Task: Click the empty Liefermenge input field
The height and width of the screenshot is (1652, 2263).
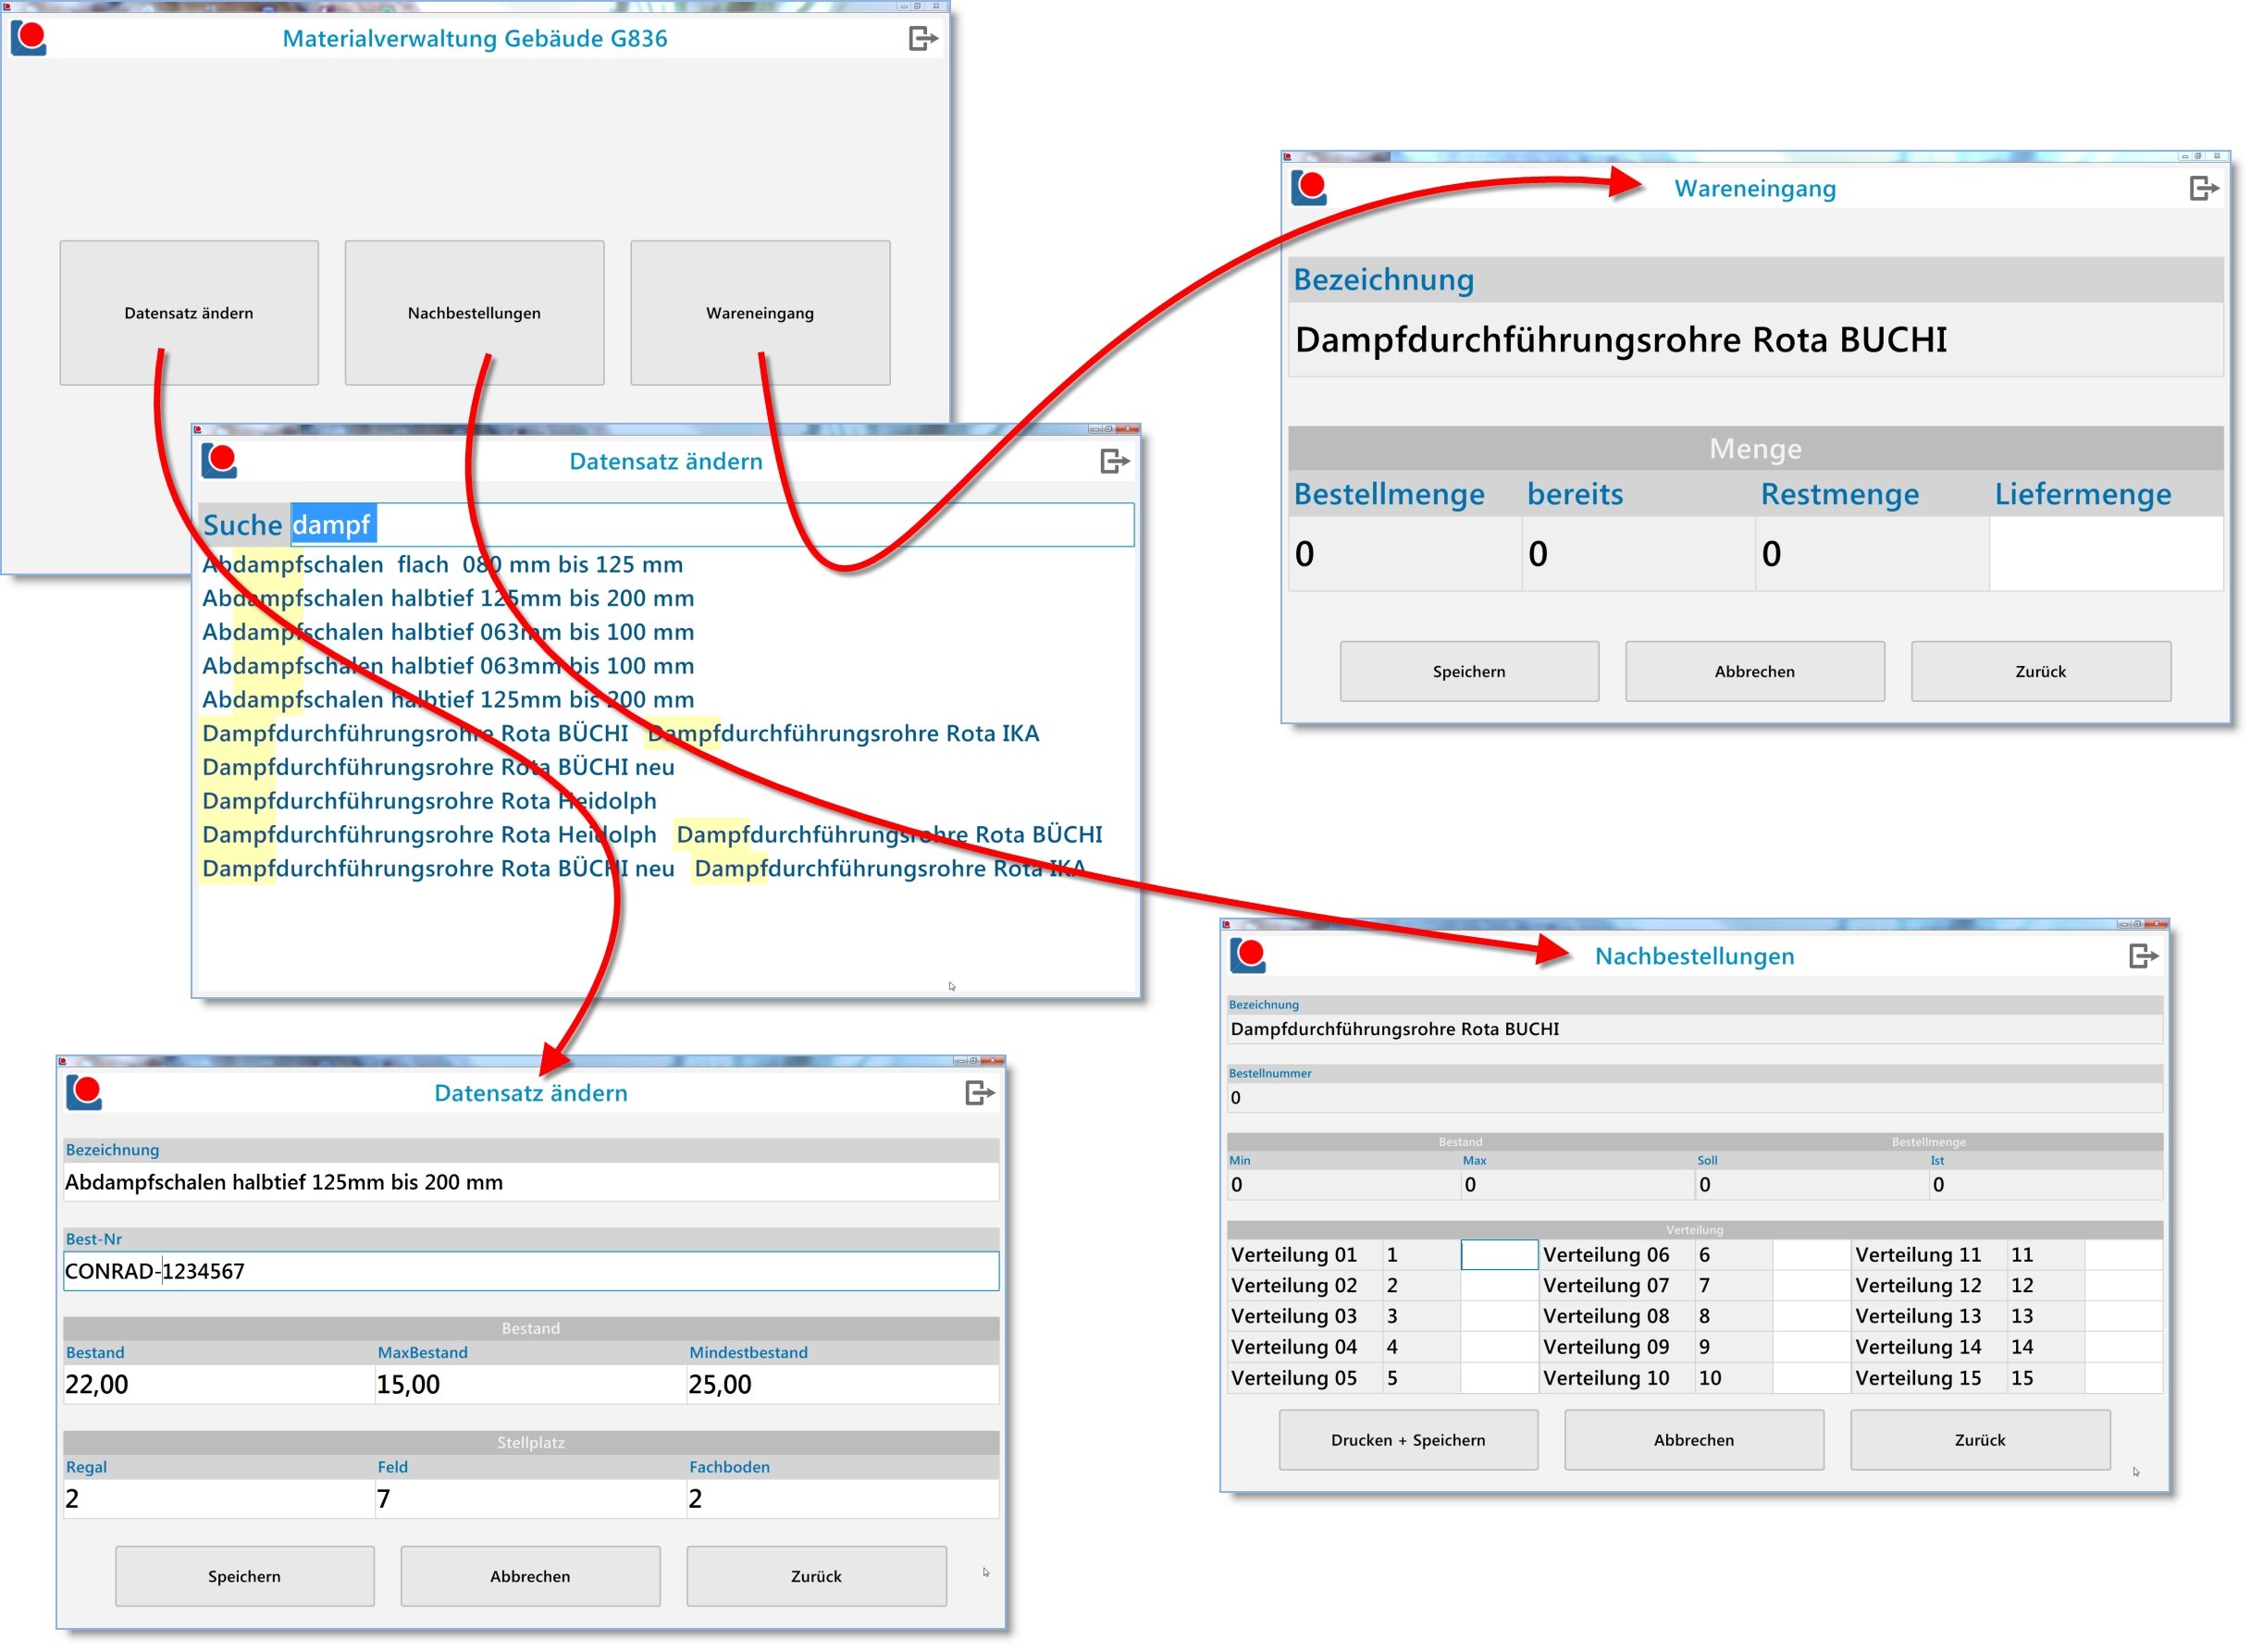Action: 2106,554
